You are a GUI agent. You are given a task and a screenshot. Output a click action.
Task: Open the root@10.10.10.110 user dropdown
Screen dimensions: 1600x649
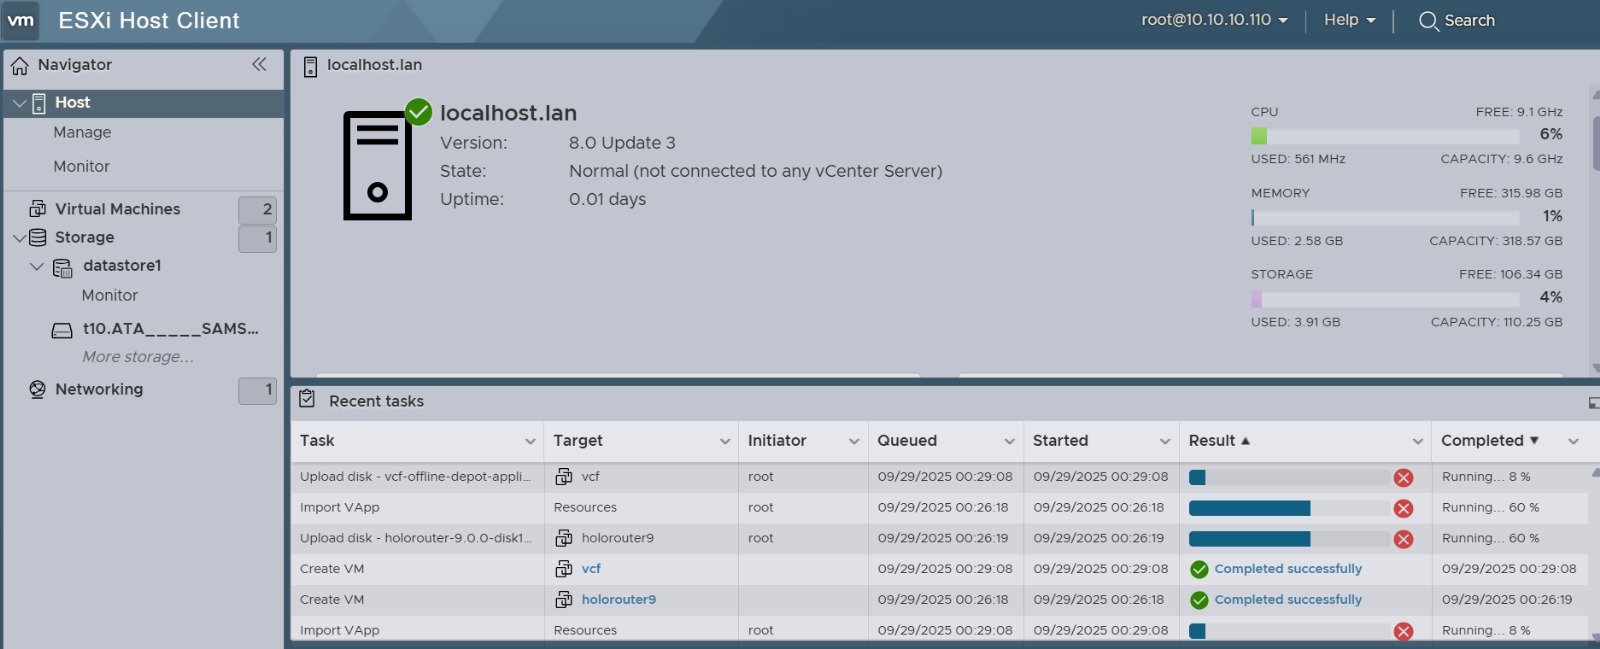[x=1214, y=20]
